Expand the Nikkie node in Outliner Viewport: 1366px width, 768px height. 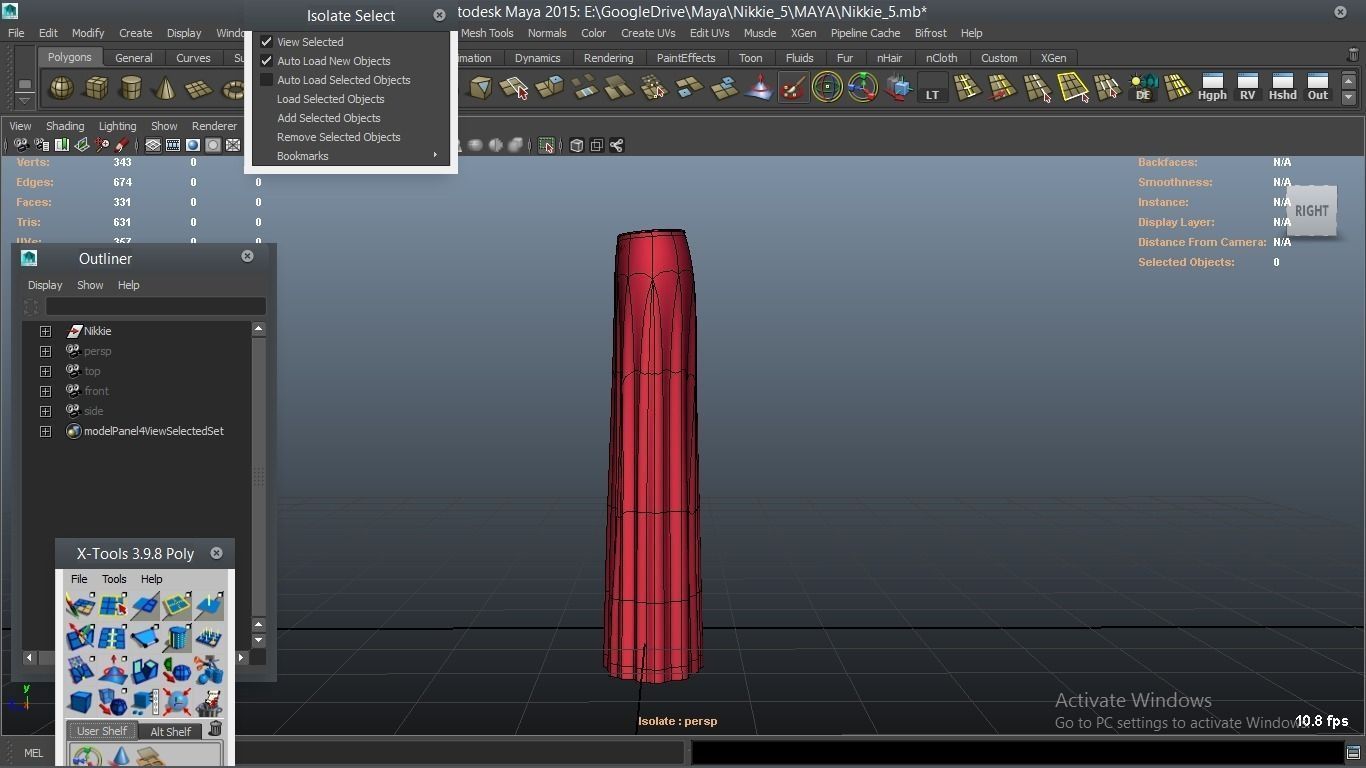pos(45,331)
